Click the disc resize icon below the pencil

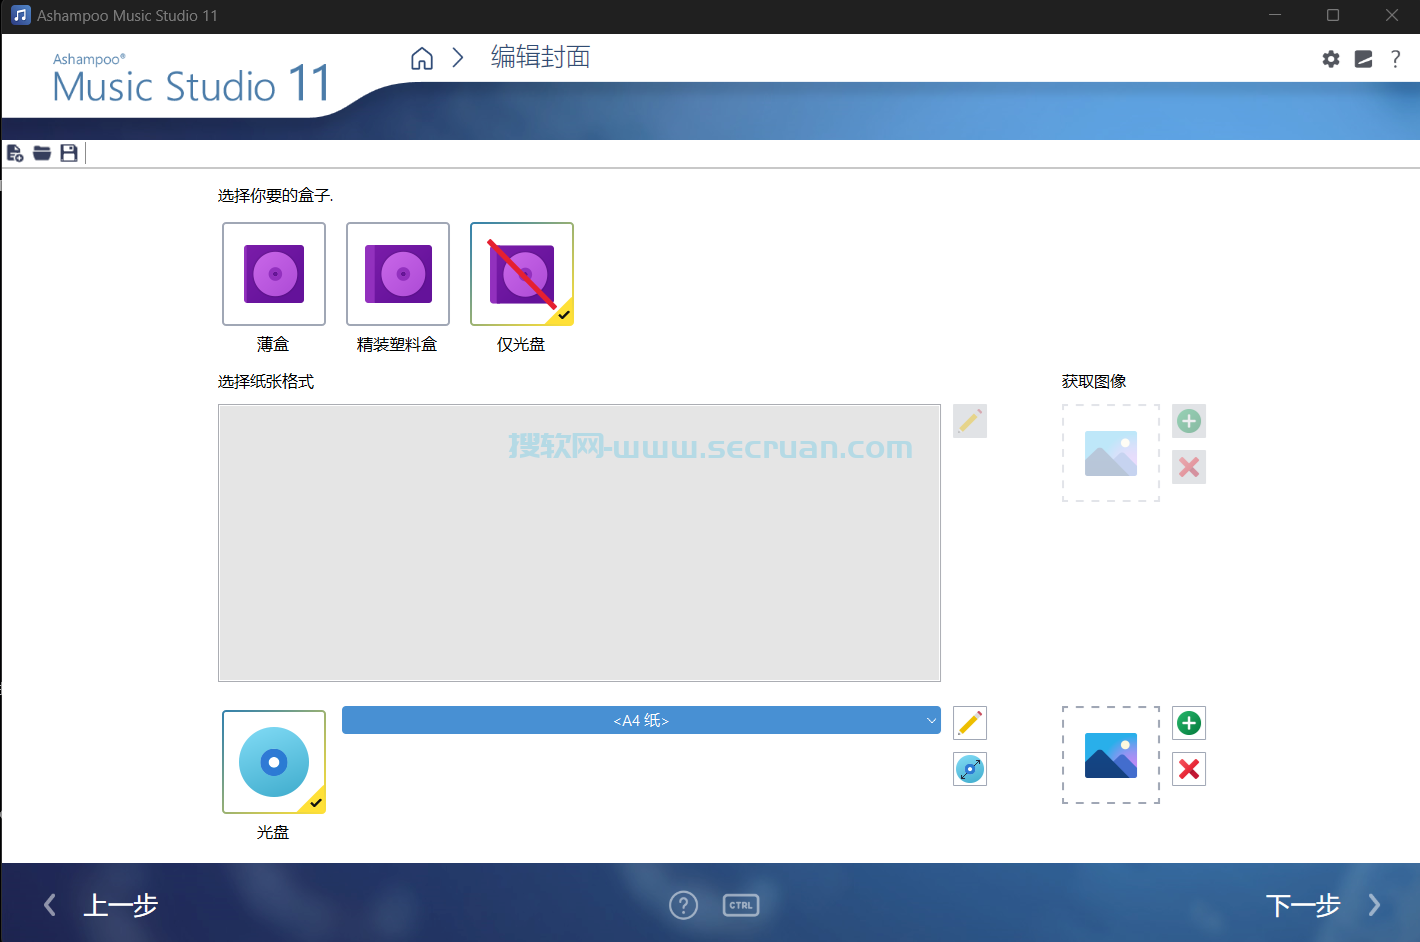(x=970, y=769)
